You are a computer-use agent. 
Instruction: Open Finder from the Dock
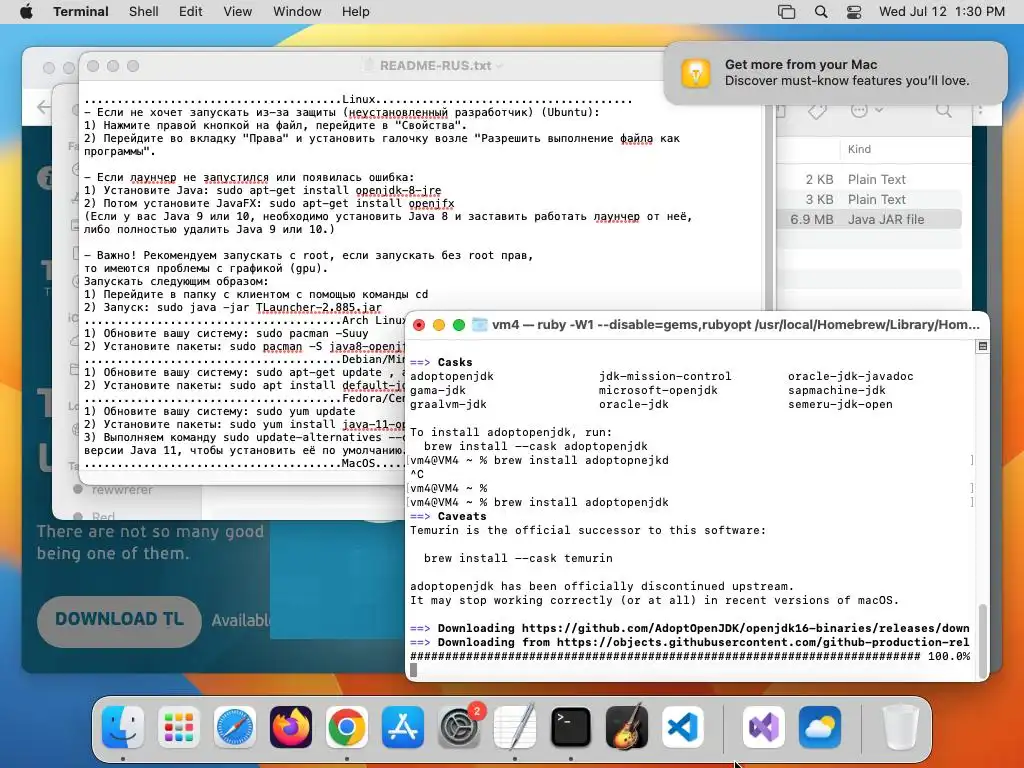[123, 727]
